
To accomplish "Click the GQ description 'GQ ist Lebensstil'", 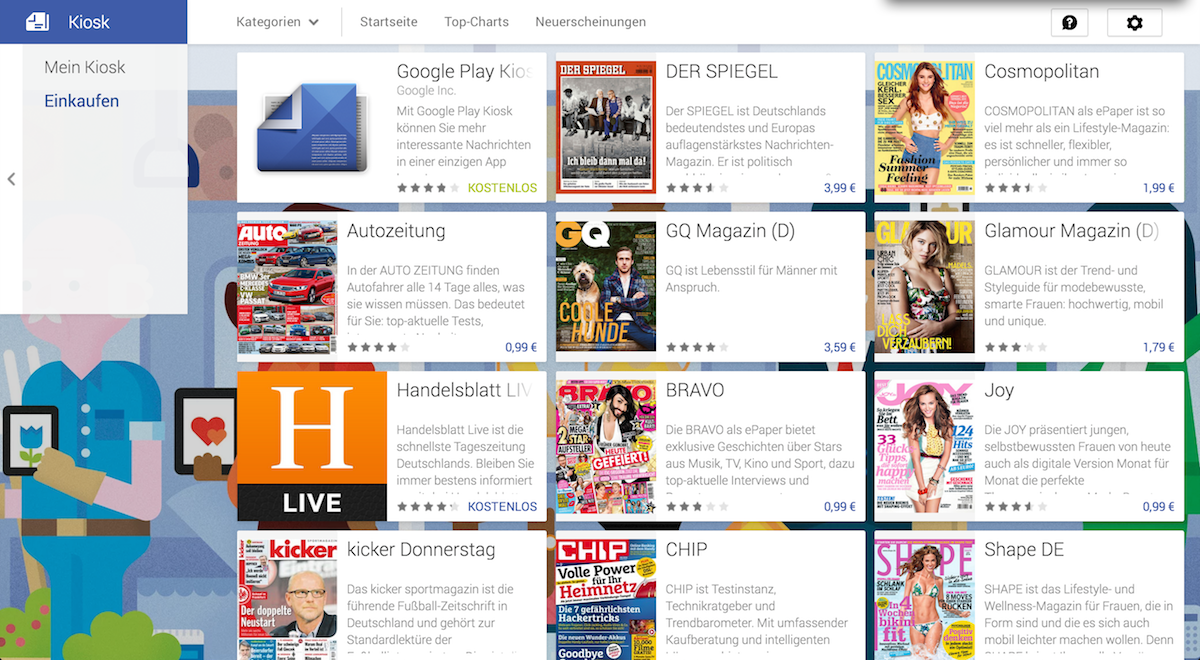I will [751, 278].
